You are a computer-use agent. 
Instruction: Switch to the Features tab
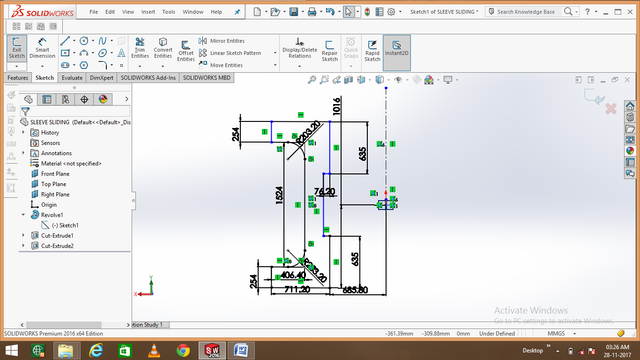(x=18, y=78)
